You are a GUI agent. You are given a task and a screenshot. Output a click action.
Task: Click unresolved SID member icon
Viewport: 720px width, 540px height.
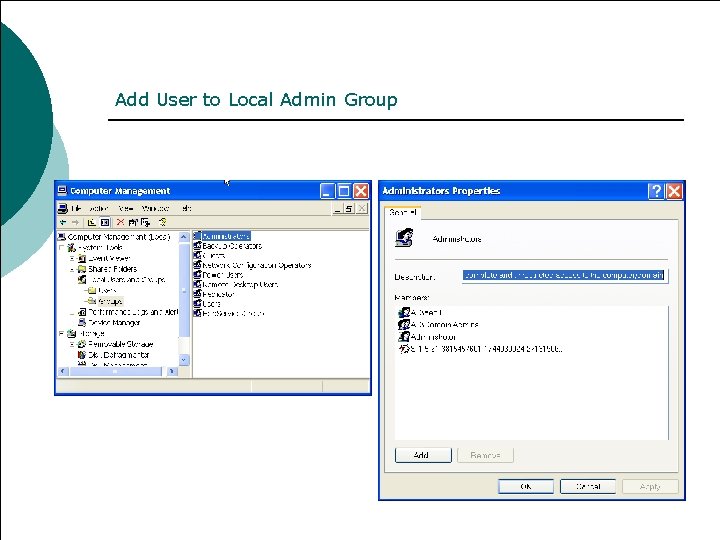pyautogui.click(x=404, y=349)
